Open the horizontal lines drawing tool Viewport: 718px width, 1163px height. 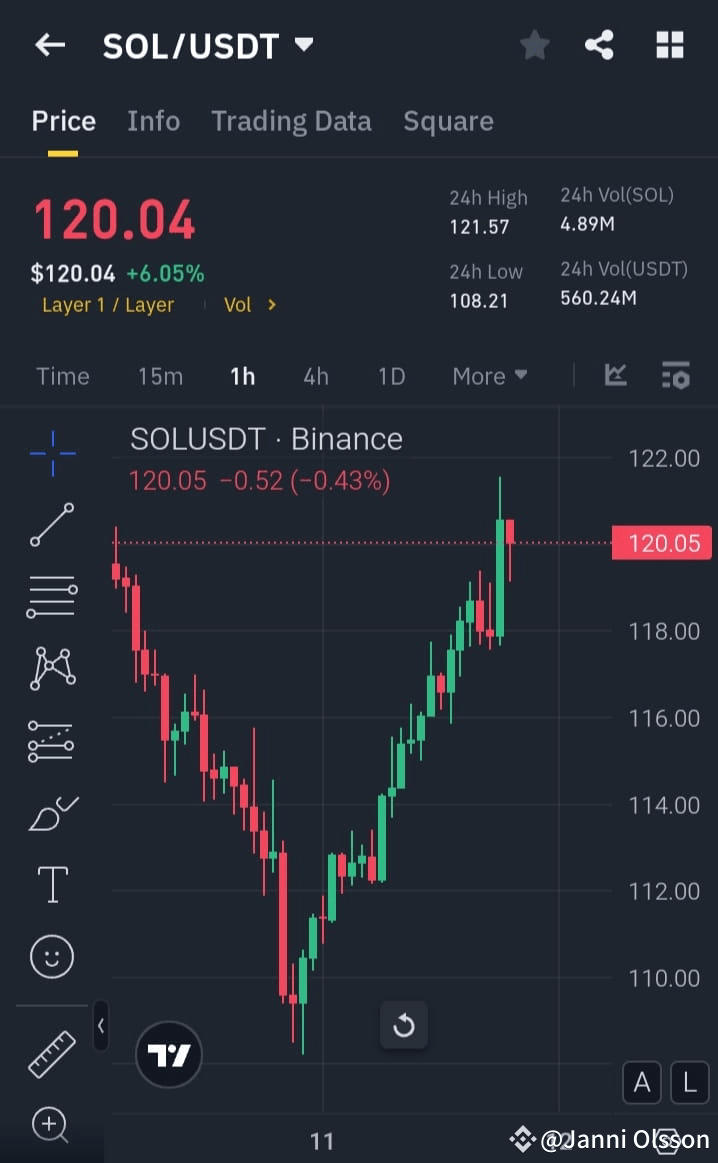[x=51, y=597]
